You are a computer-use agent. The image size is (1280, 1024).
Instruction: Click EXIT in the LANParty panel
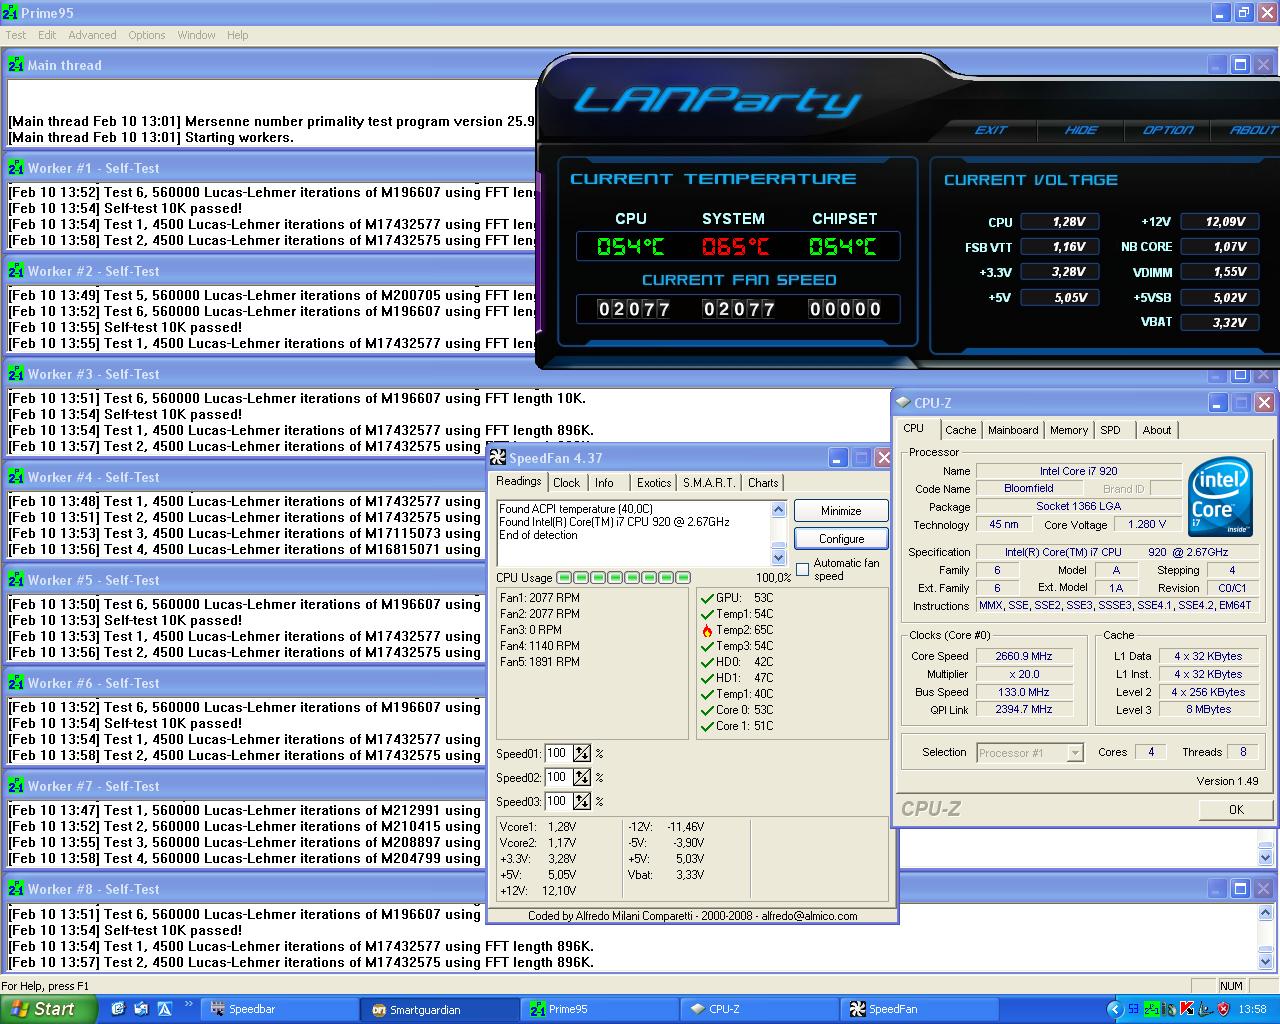click(991, 130)
